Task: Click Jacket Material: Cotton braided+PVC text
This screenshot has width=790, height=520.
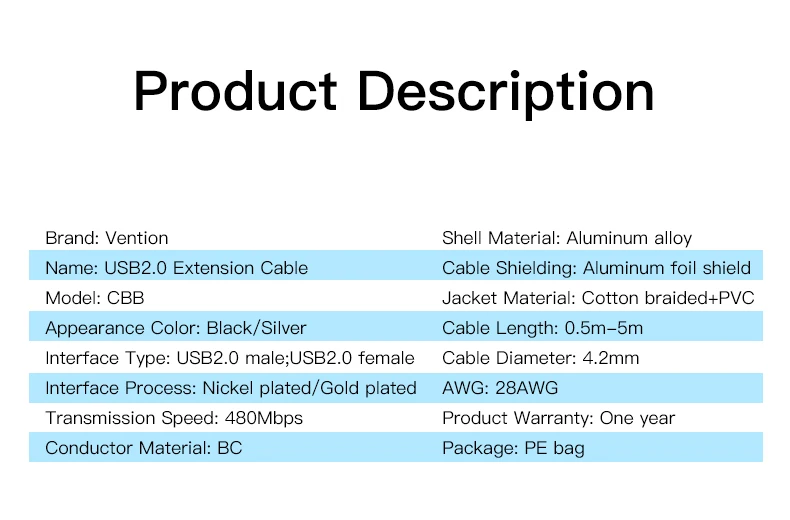Action: [598, 298]
